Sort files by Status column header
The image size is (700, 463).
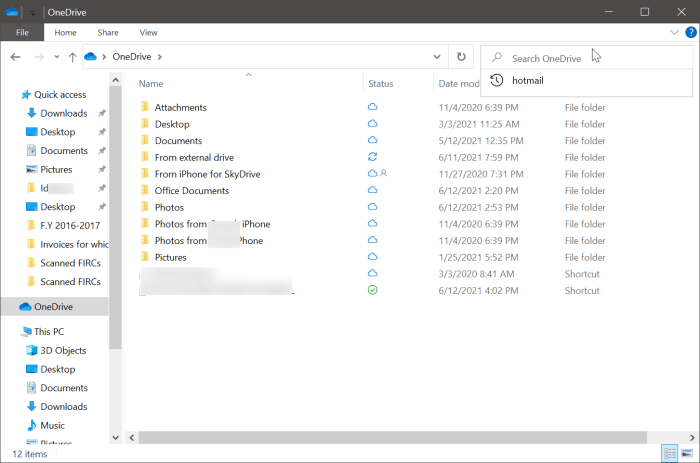point(381,83)
